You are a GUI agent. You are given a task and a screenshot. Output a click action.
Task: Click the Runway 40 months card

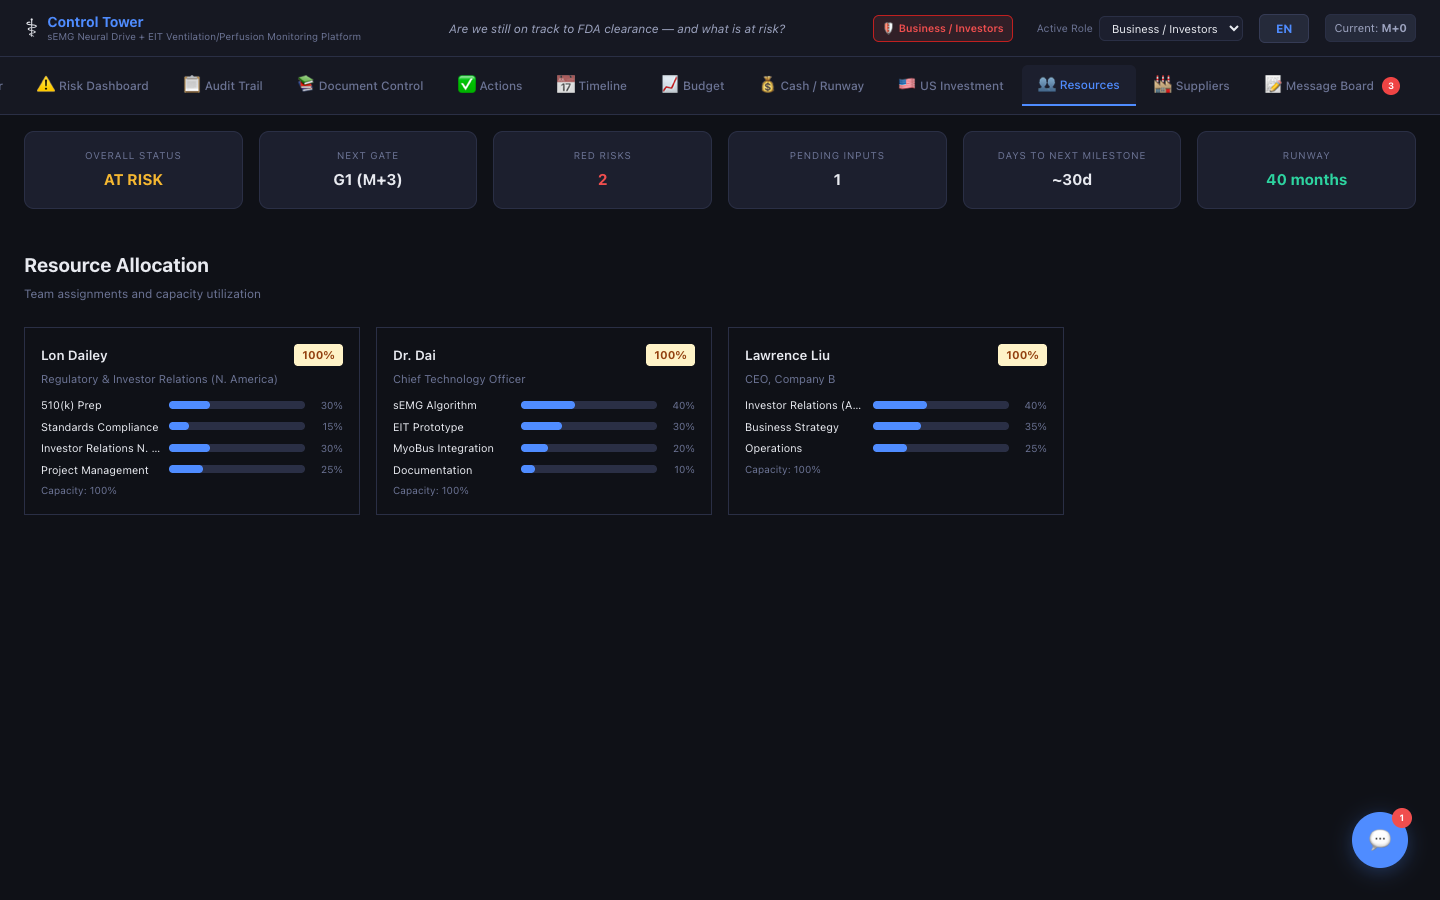1306,170
